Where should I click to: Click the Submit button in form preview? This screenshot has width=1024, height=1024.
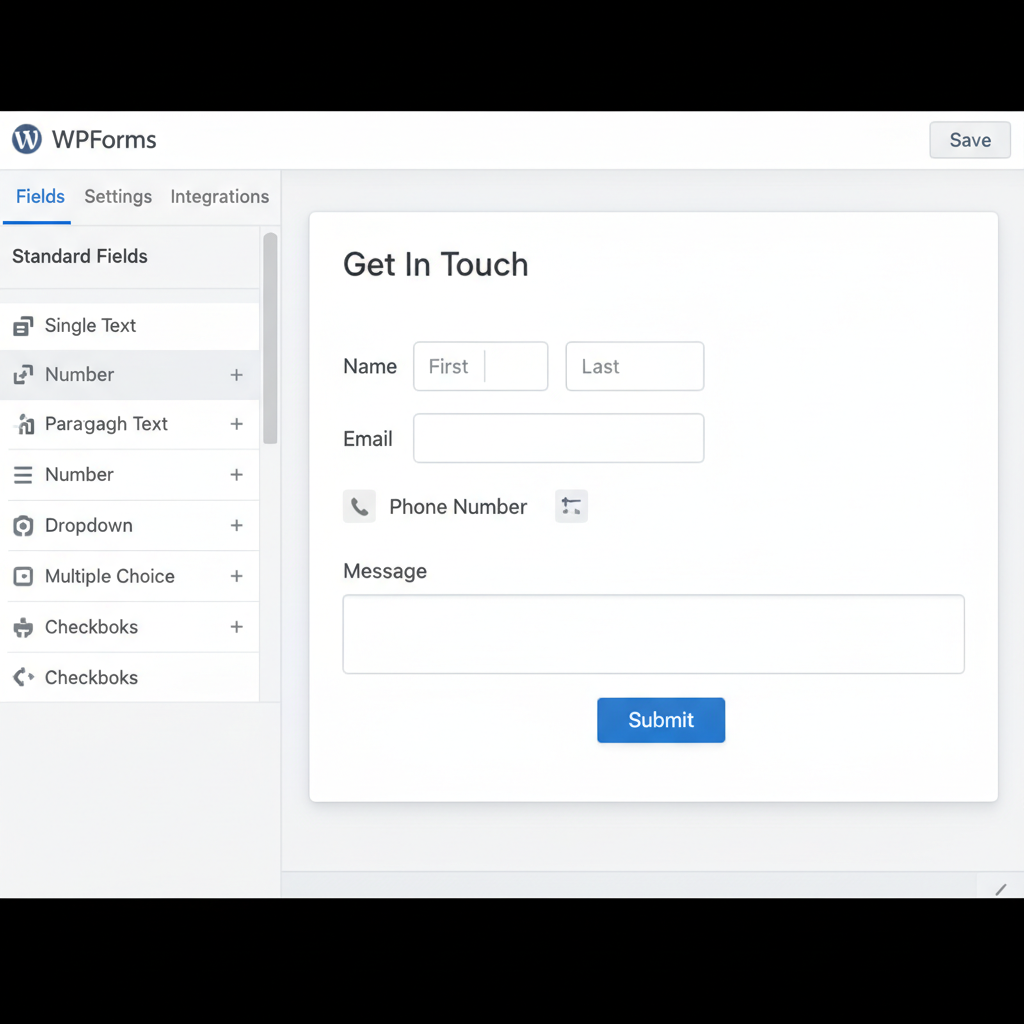[660, 720]
